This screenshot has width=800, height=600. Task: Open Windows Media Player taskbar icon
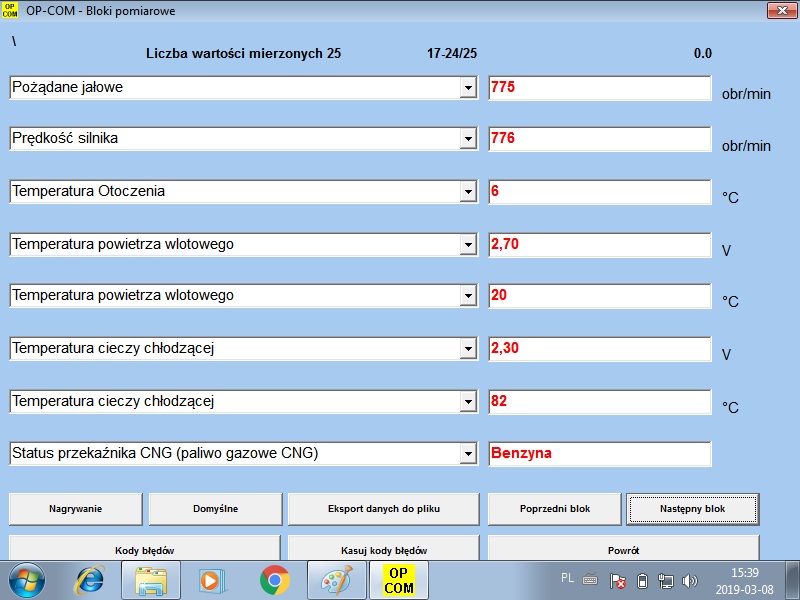pyautogui.click(x=212, y=580)
